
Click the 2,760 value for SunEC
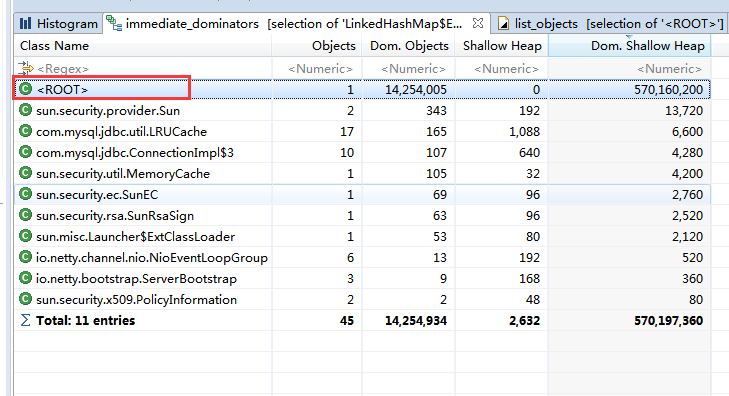(x=687, y=194)
